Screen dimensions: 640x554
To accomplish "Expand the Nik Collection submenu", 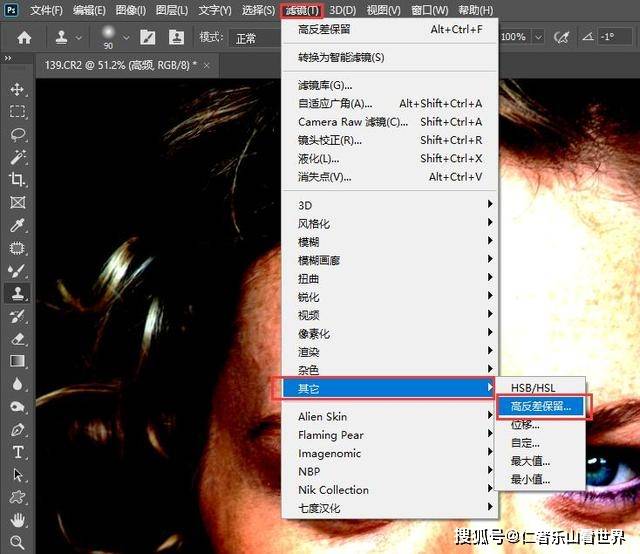I will [390, 489].
